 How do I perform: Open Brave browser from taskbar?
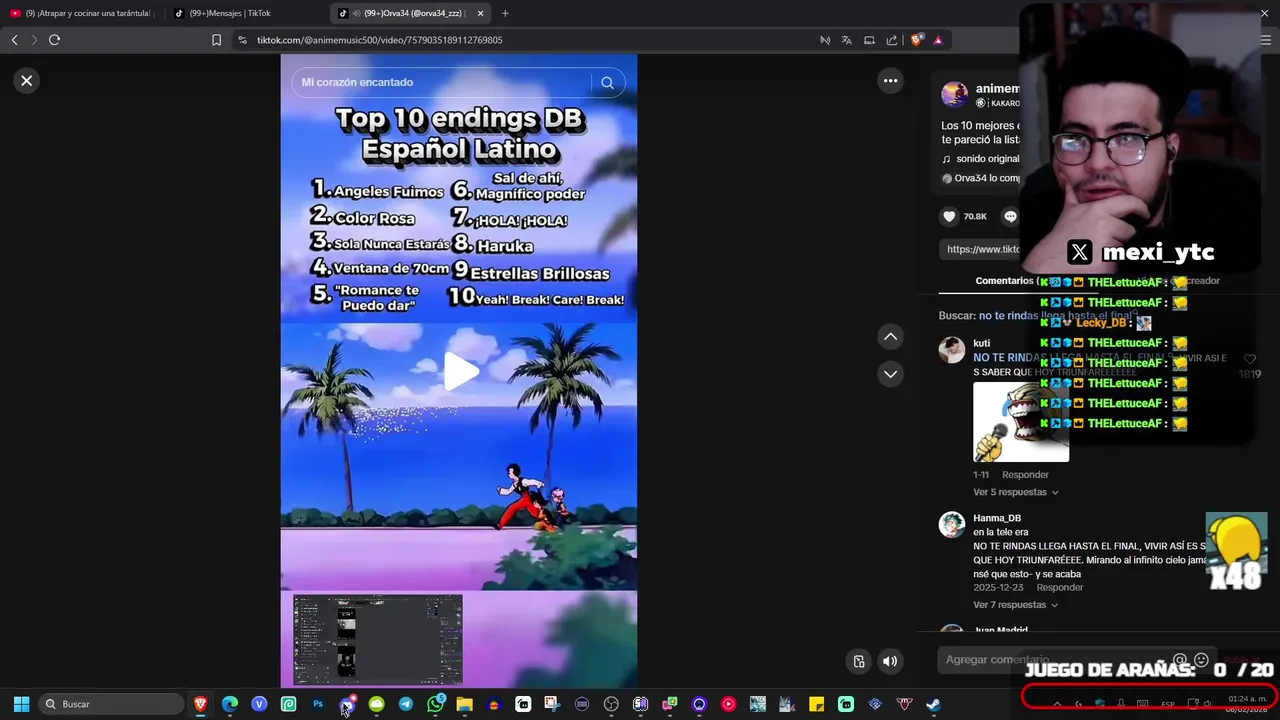click(x=200, y=704)
